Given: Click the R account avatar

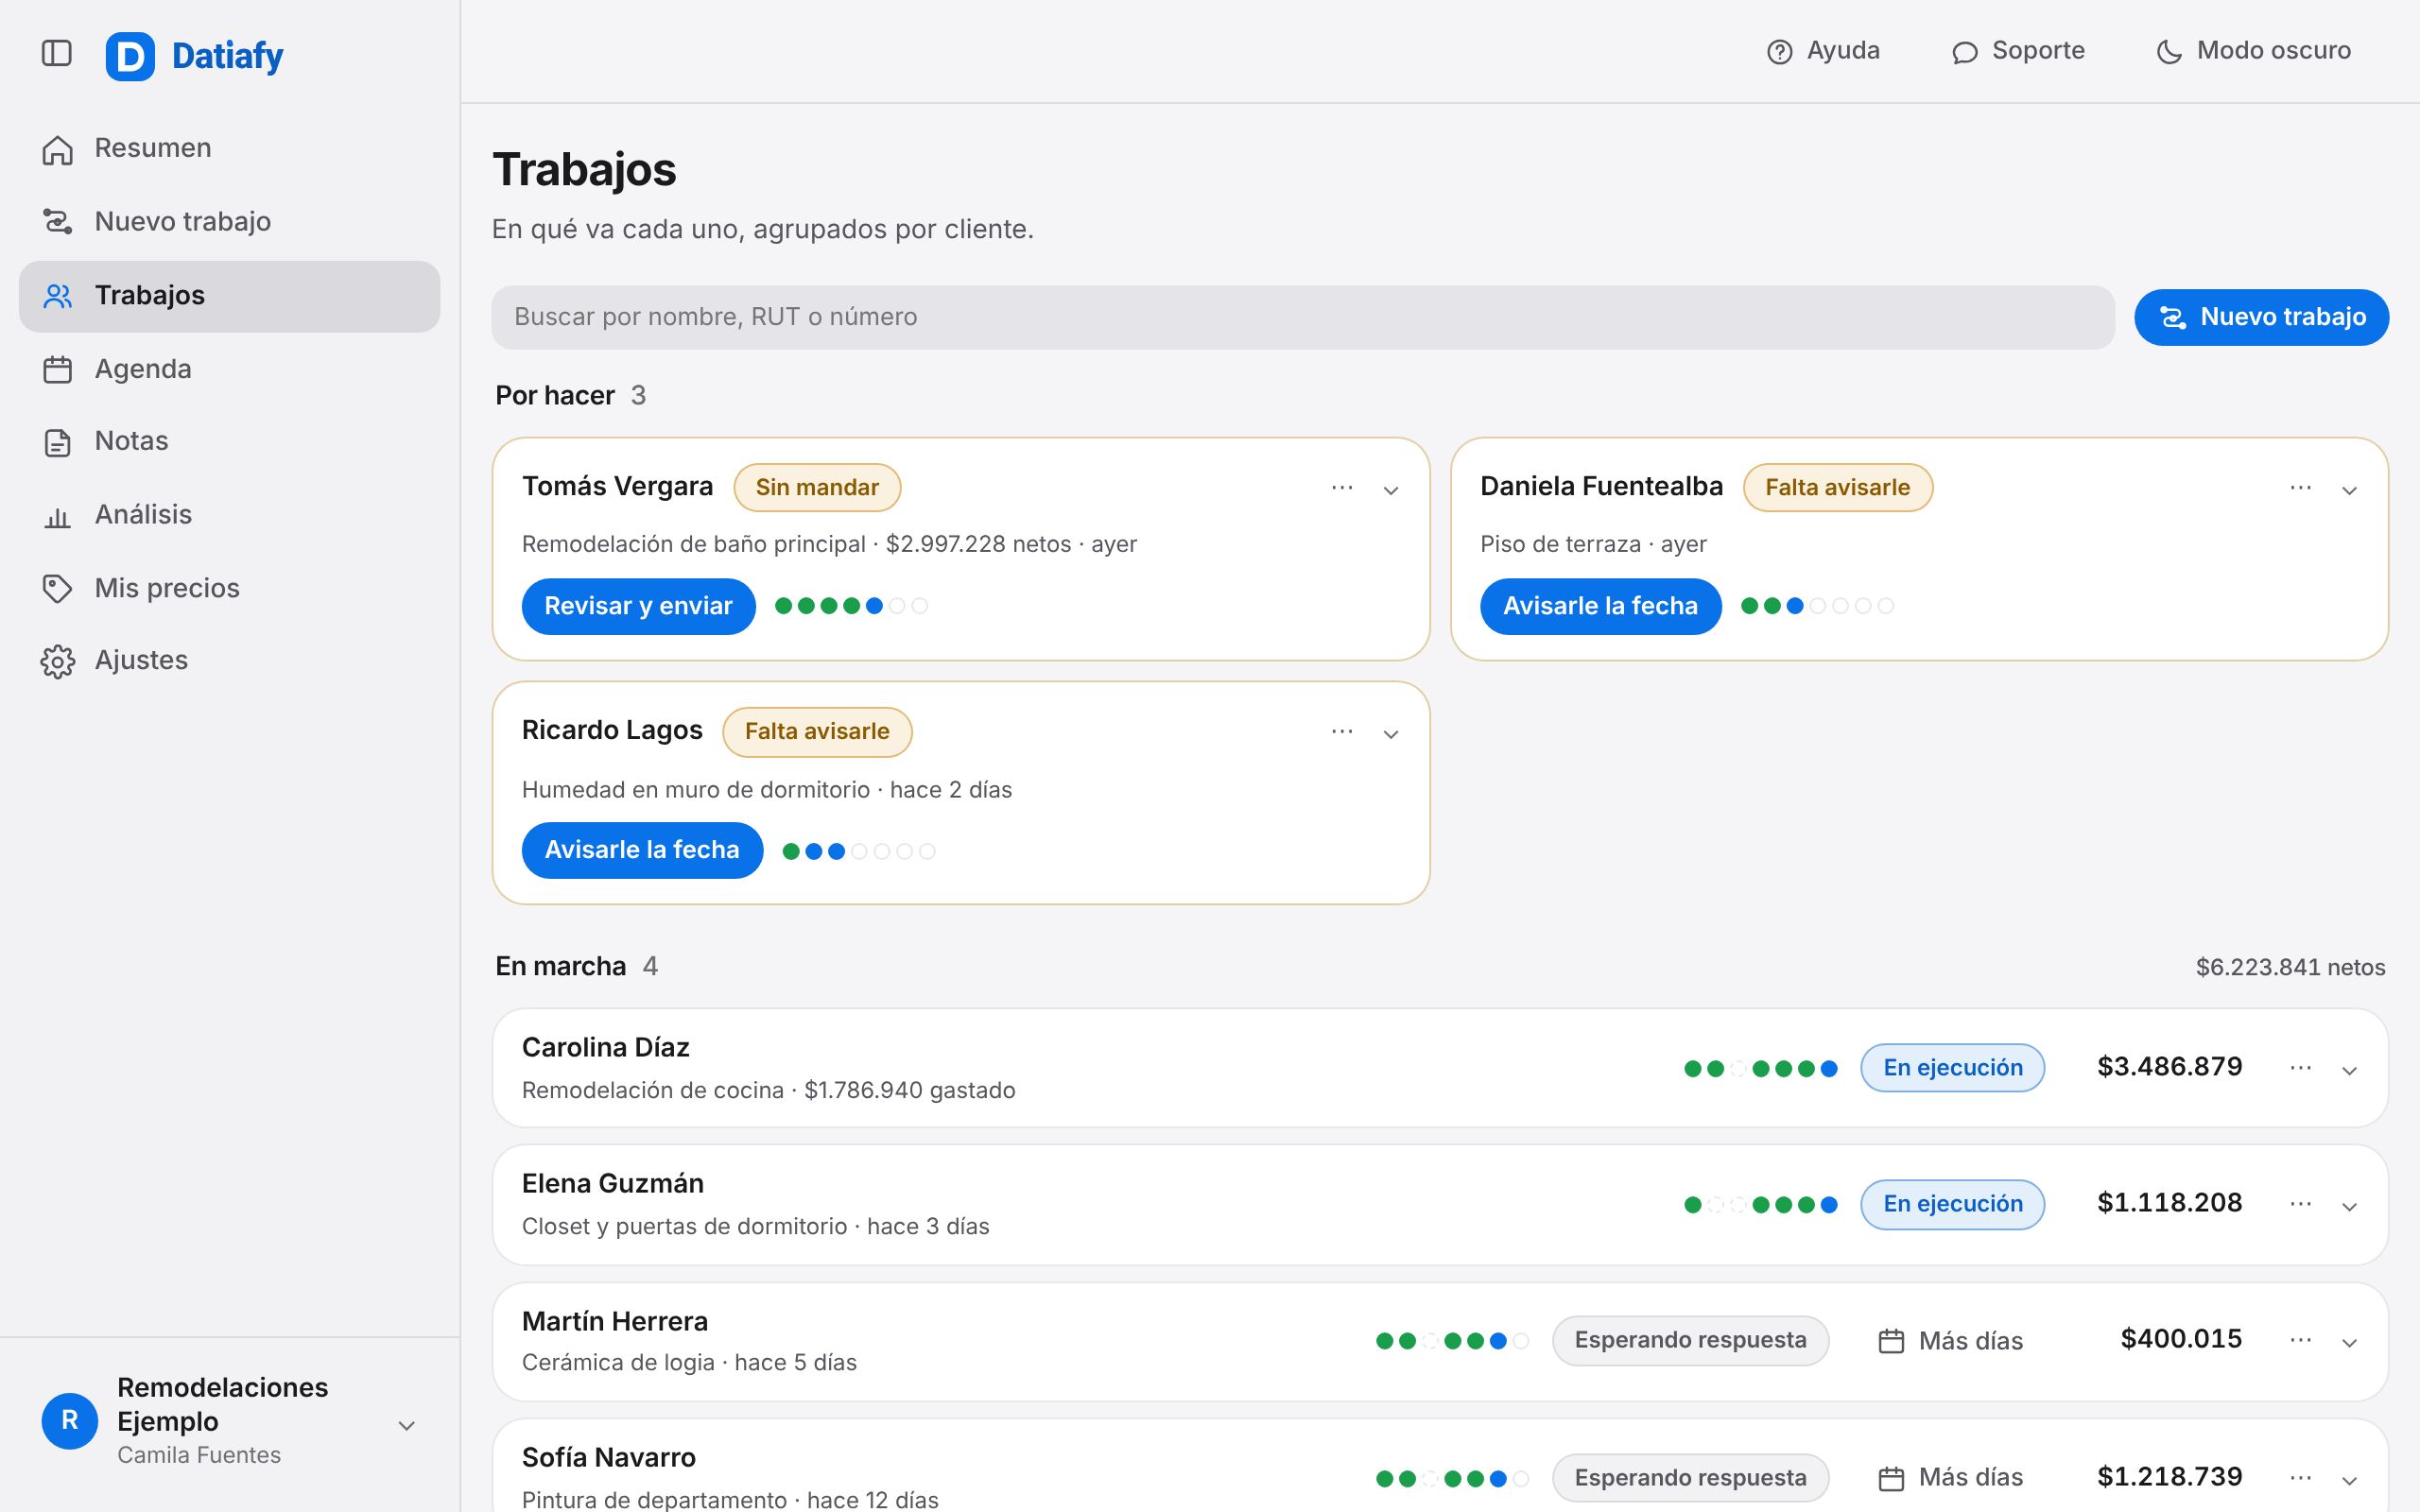Looking at the screenshot, I should click(x=70, y=1421).
